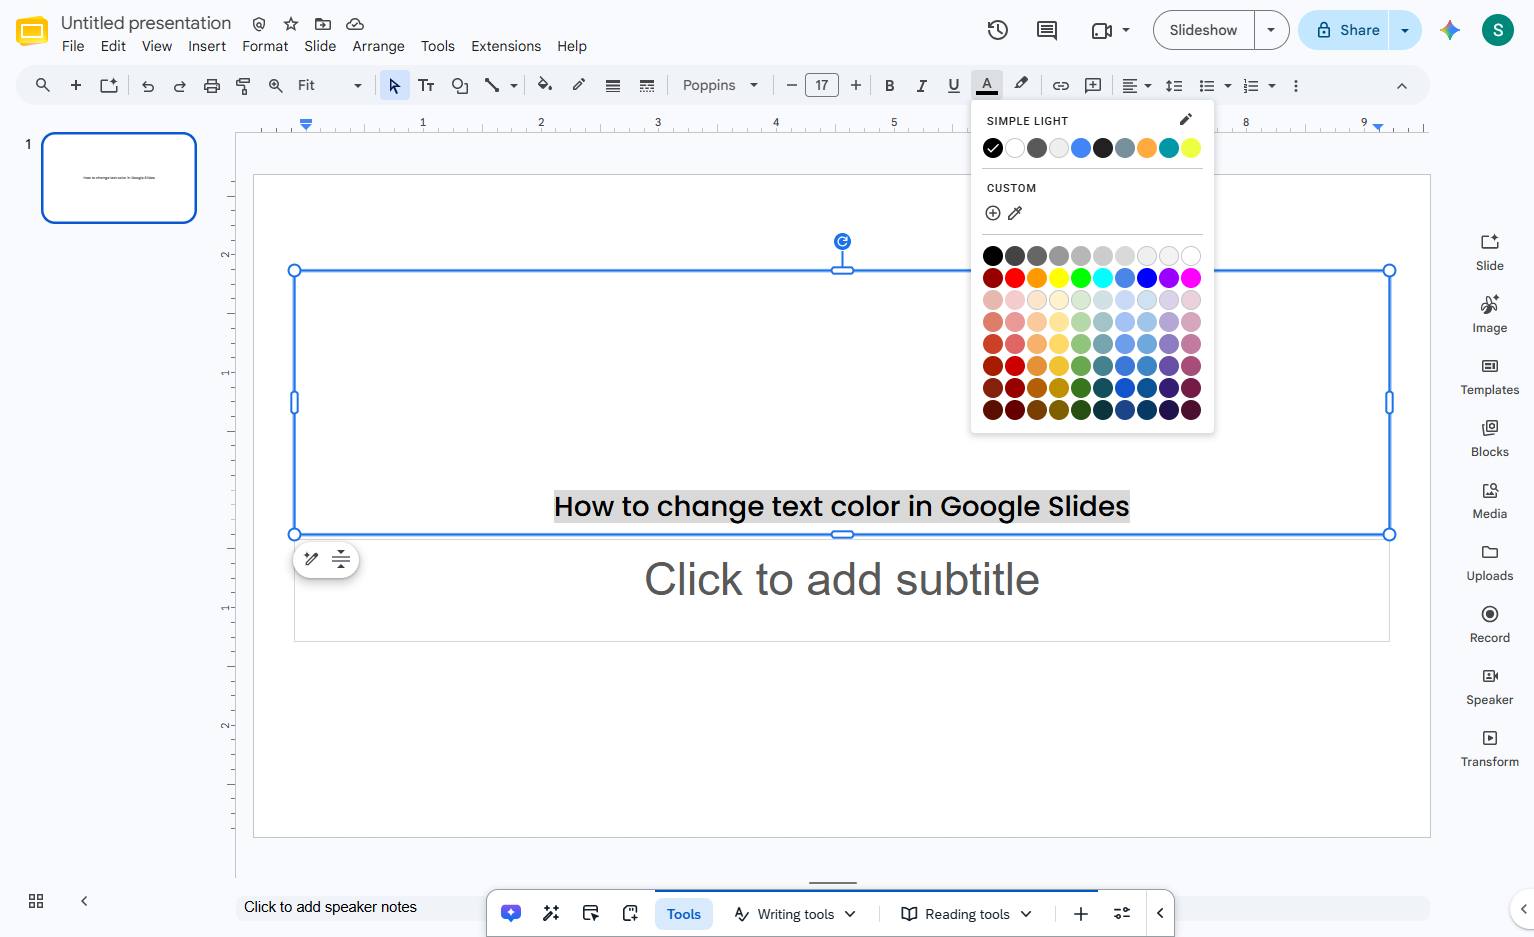
Task: Click the Tools button in bottom bar
Action: (x=684, y=914)
